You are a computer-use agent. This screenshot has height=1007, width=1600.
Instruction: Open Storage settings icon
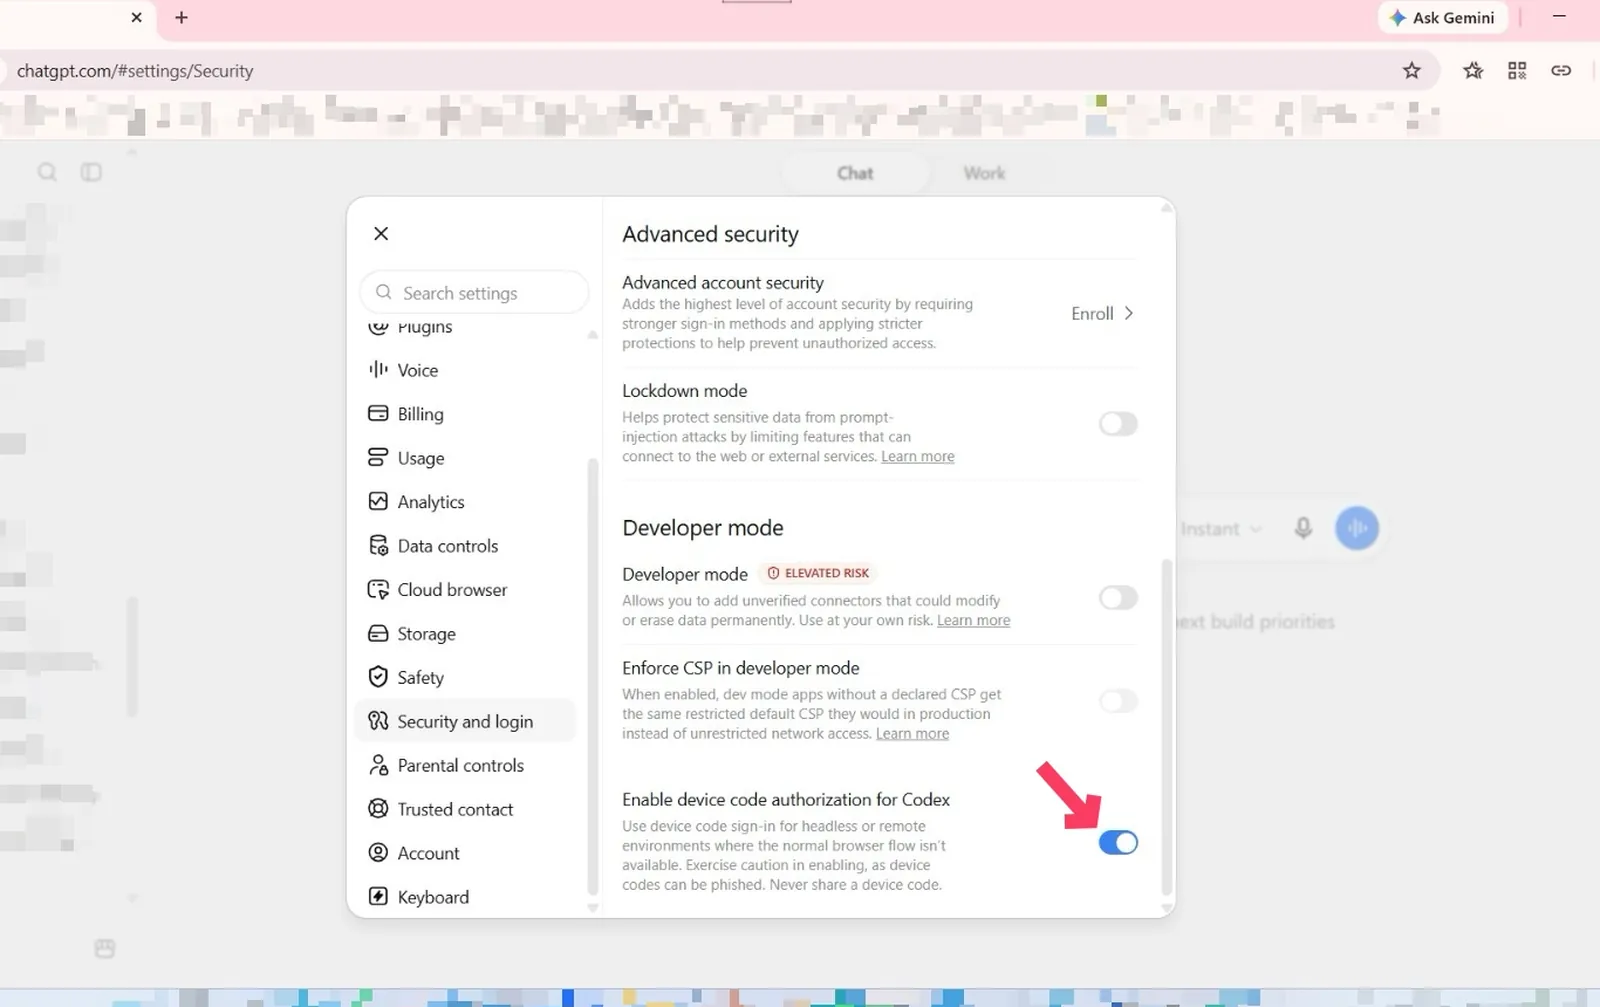click(378, 633)
